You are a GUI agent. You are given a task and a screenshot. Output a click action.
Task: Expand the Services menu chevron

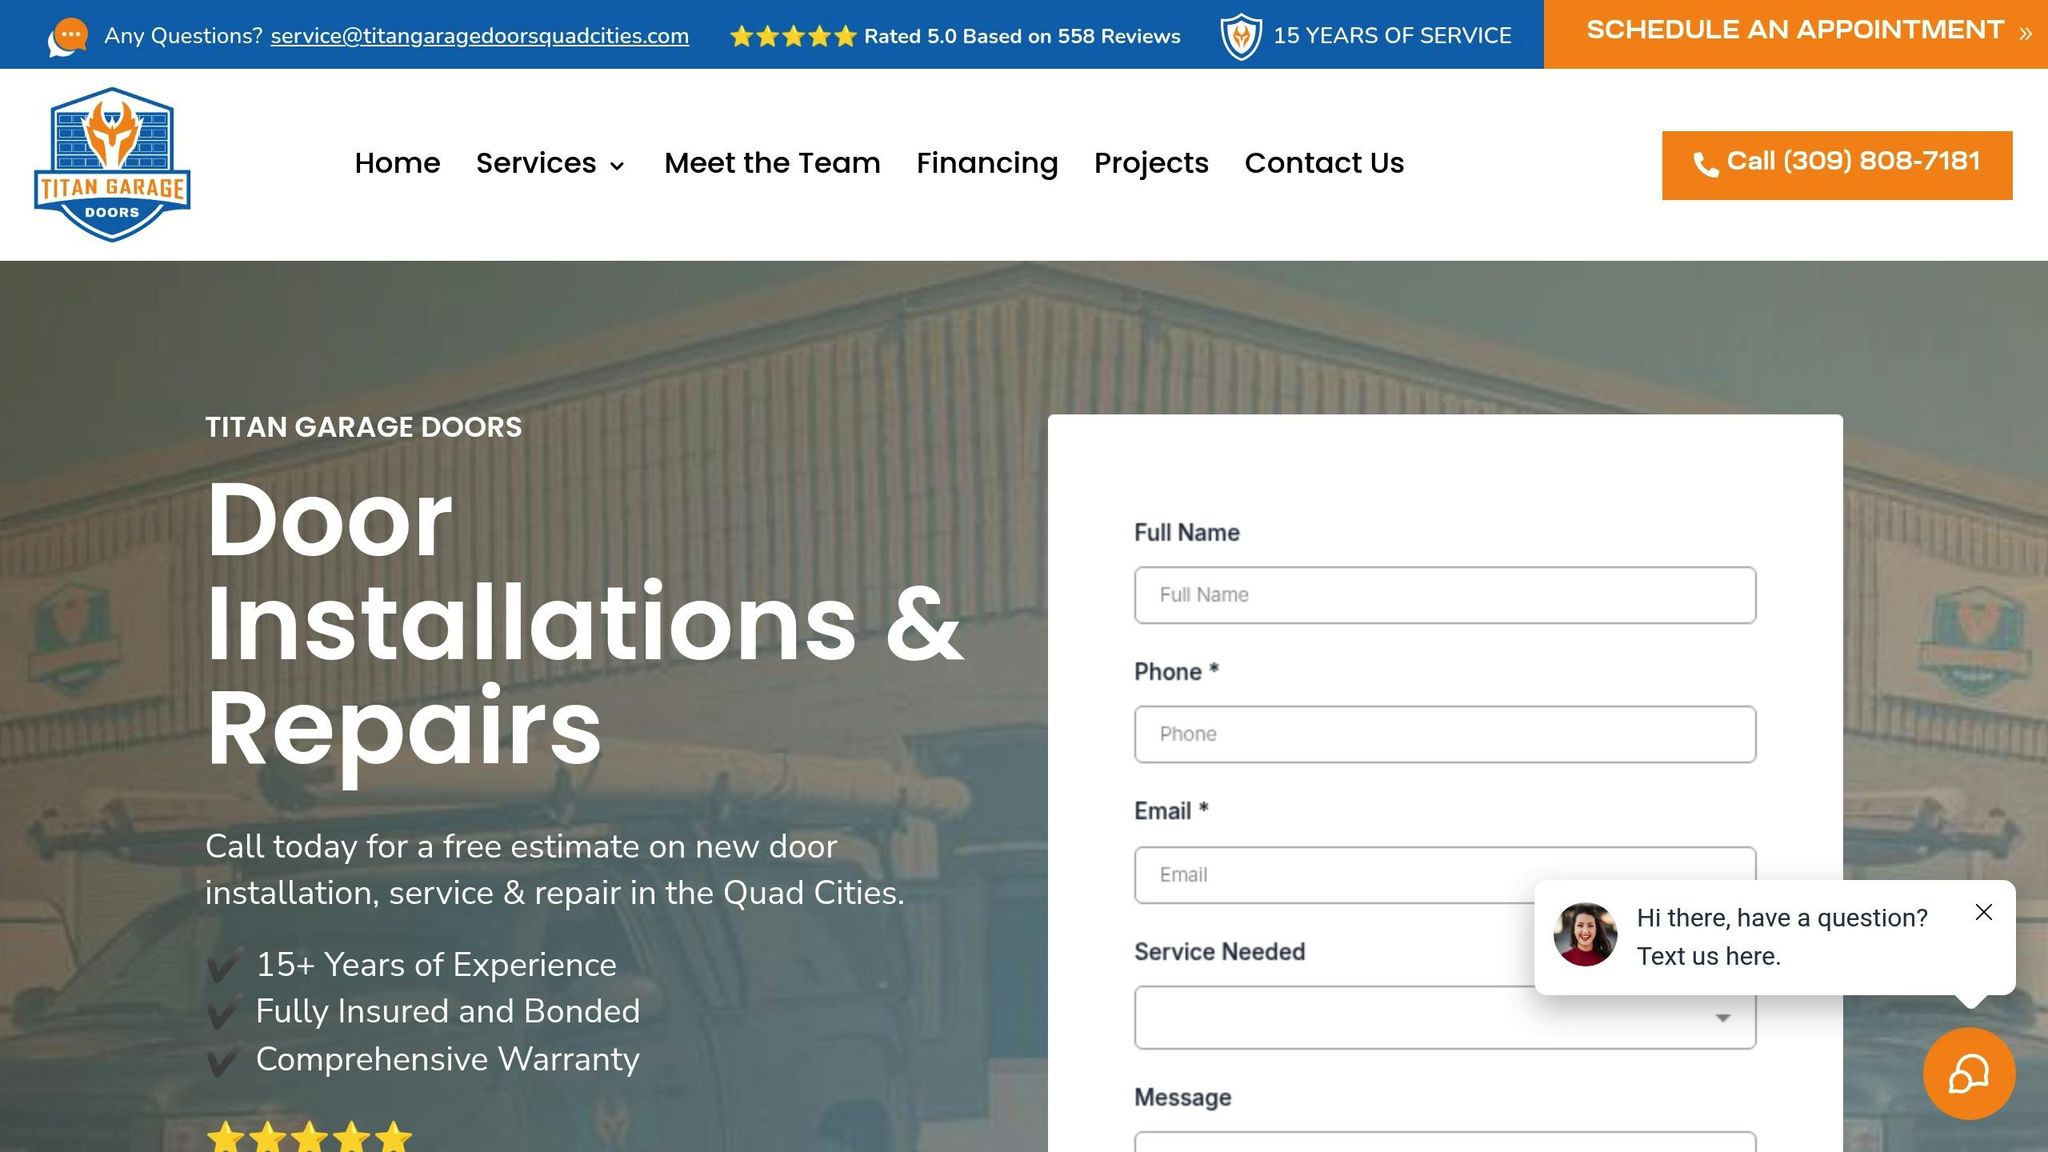(618, 166)
